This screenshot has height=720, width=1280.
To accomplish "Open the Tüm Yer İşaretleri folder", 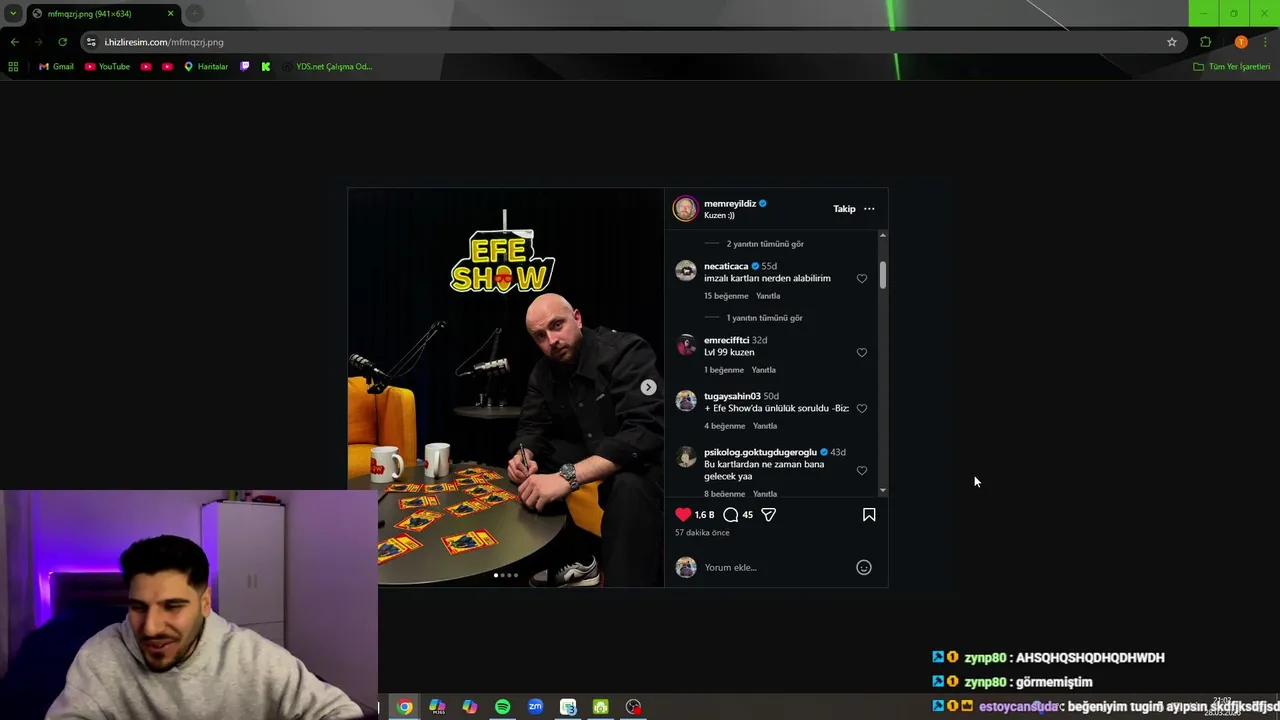I will 1231,66.
